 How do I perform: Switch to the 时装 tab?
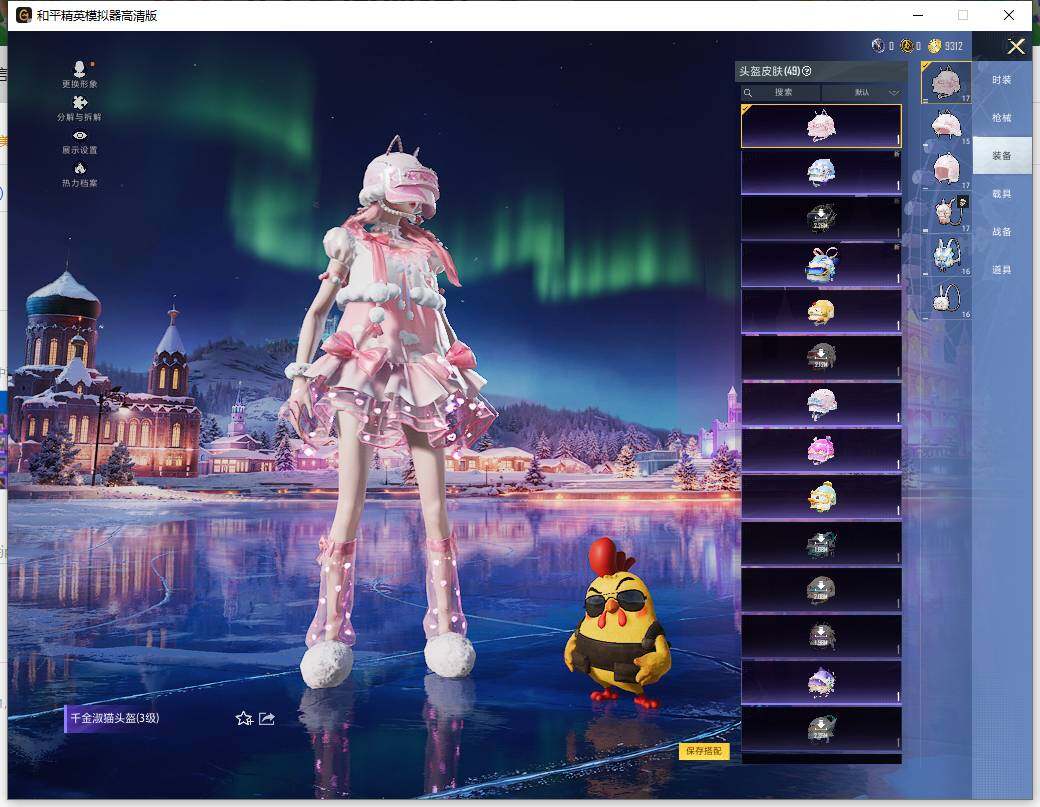[x=1002, y=80]
